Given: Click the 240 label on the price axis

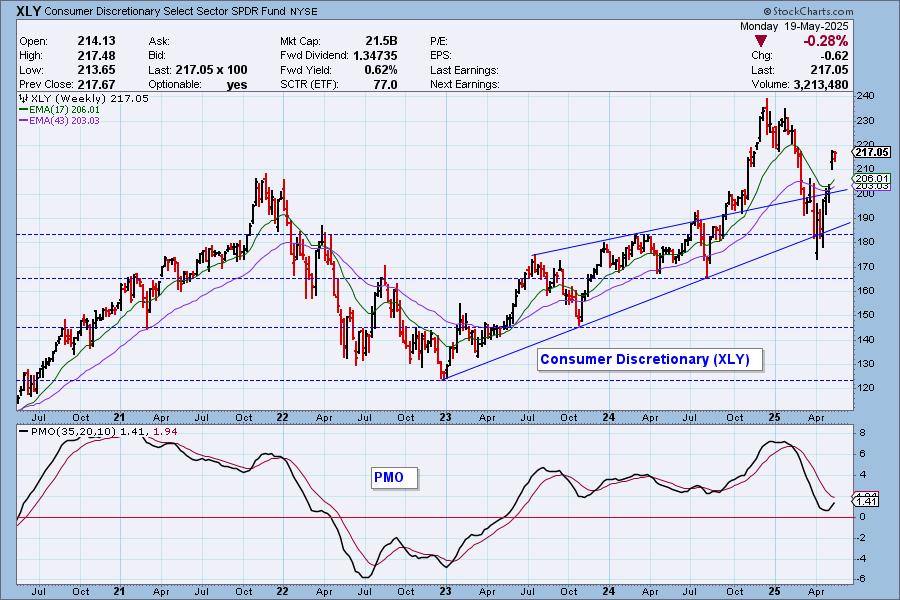Looking at the screenshot, I should (866, 96).
